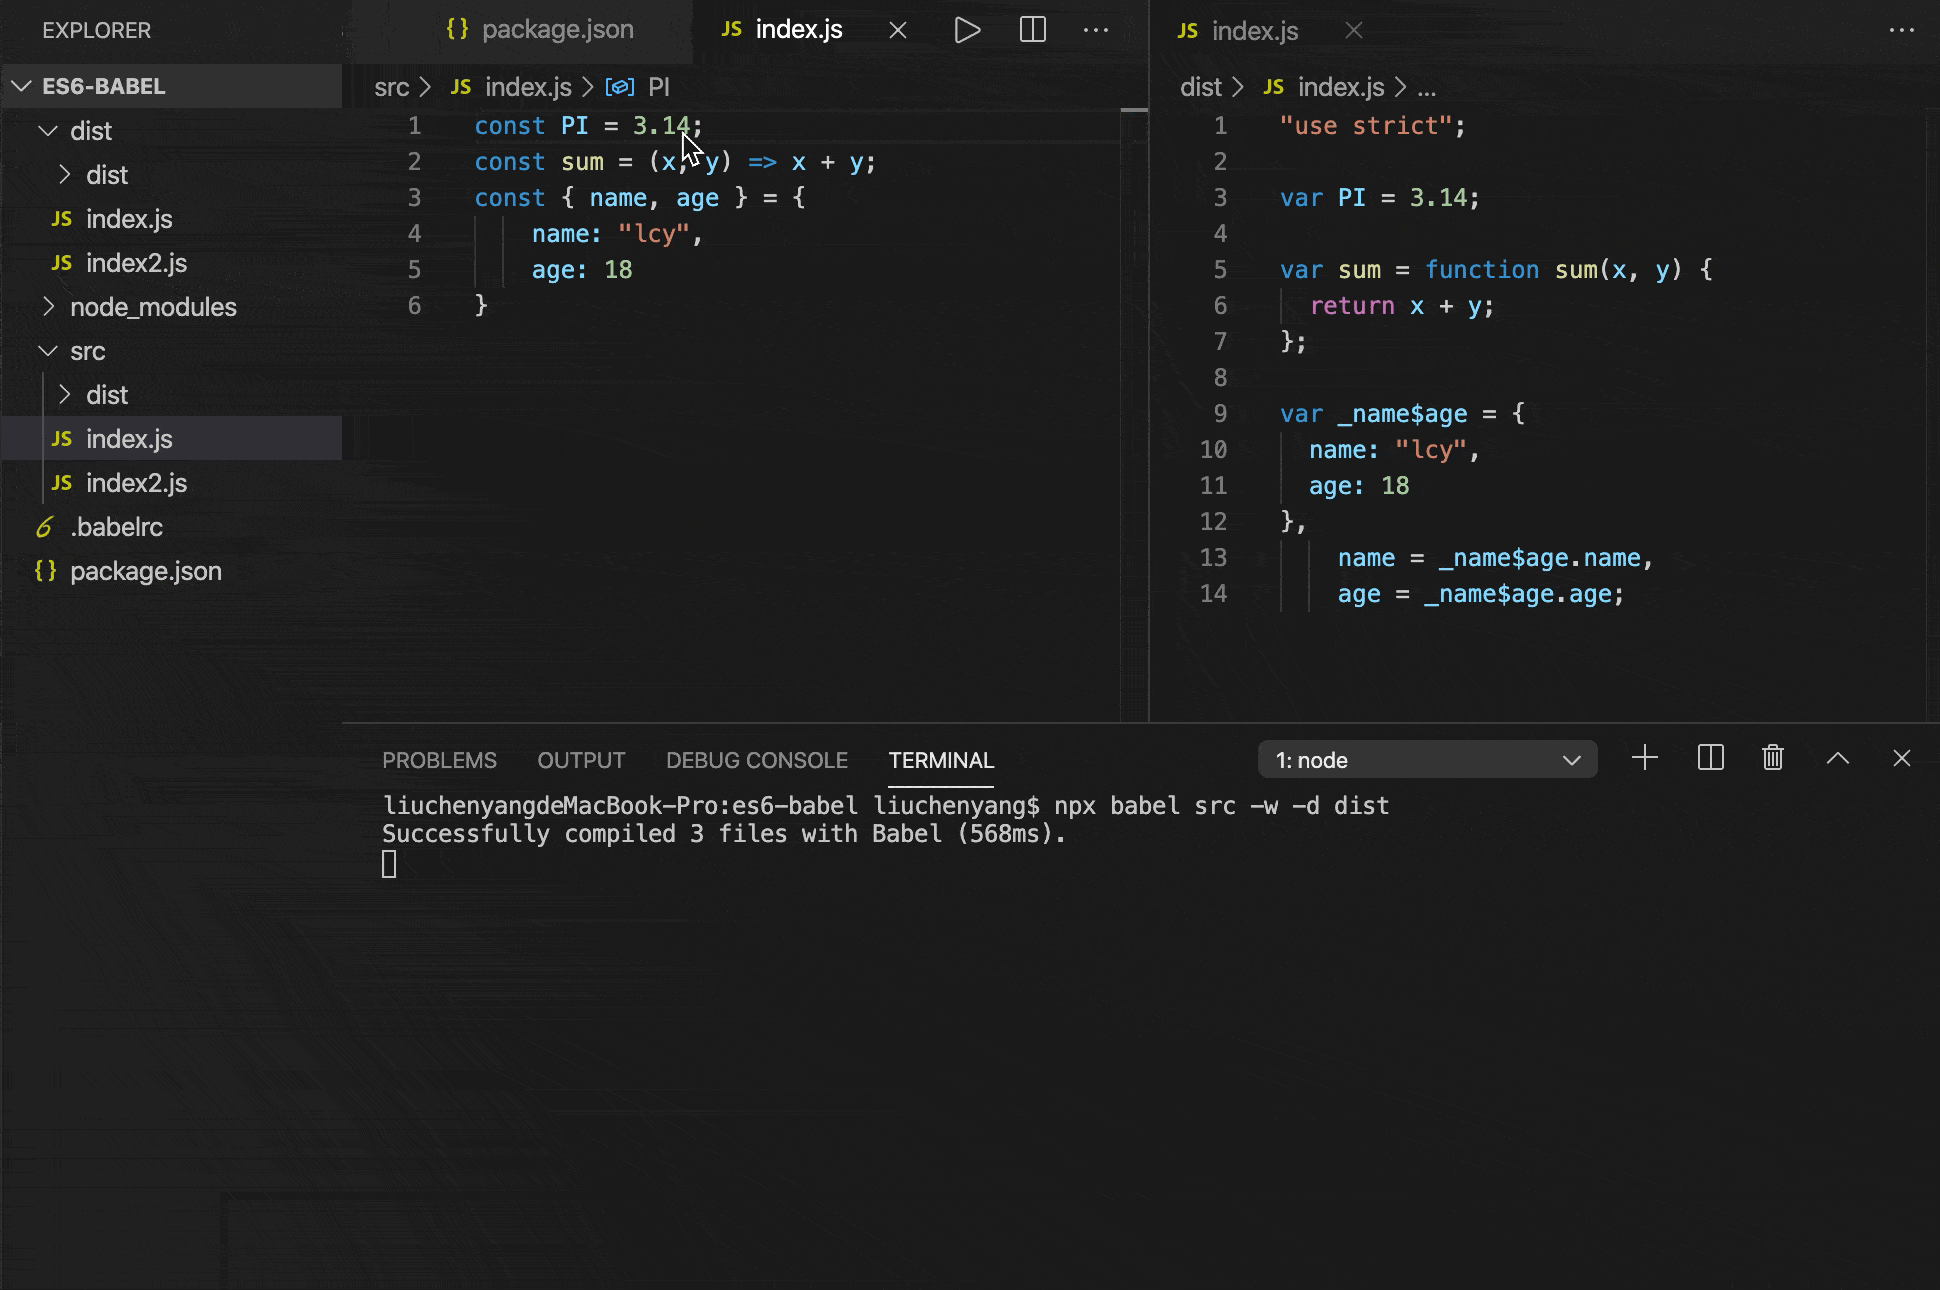This screenshot has width=1940, height=1290.
Task: Collapse the src folder
Action: click(87, 351)
